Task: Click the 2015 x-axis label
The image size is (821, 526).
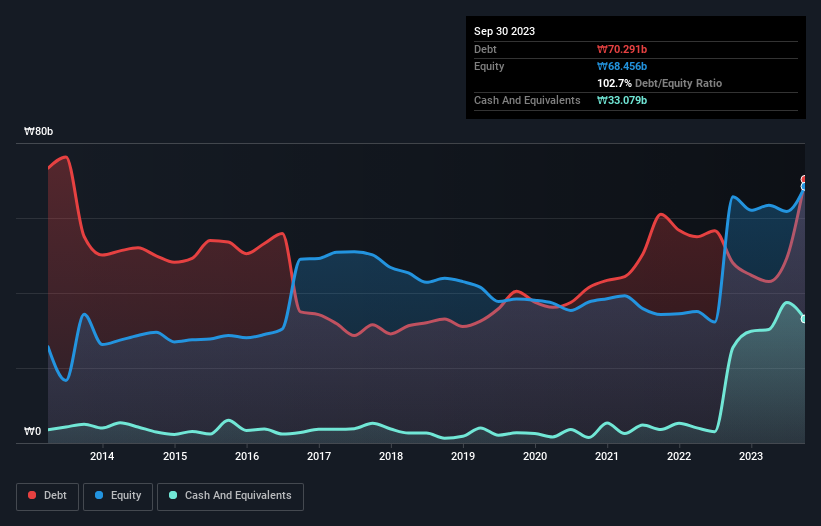Action: point(175,456)
